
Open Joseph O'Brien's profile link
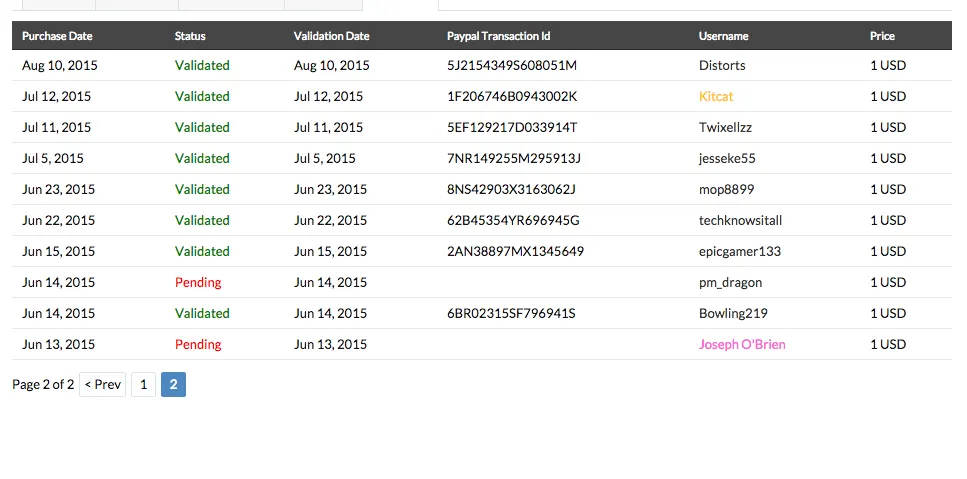click(x=742, y=344)
